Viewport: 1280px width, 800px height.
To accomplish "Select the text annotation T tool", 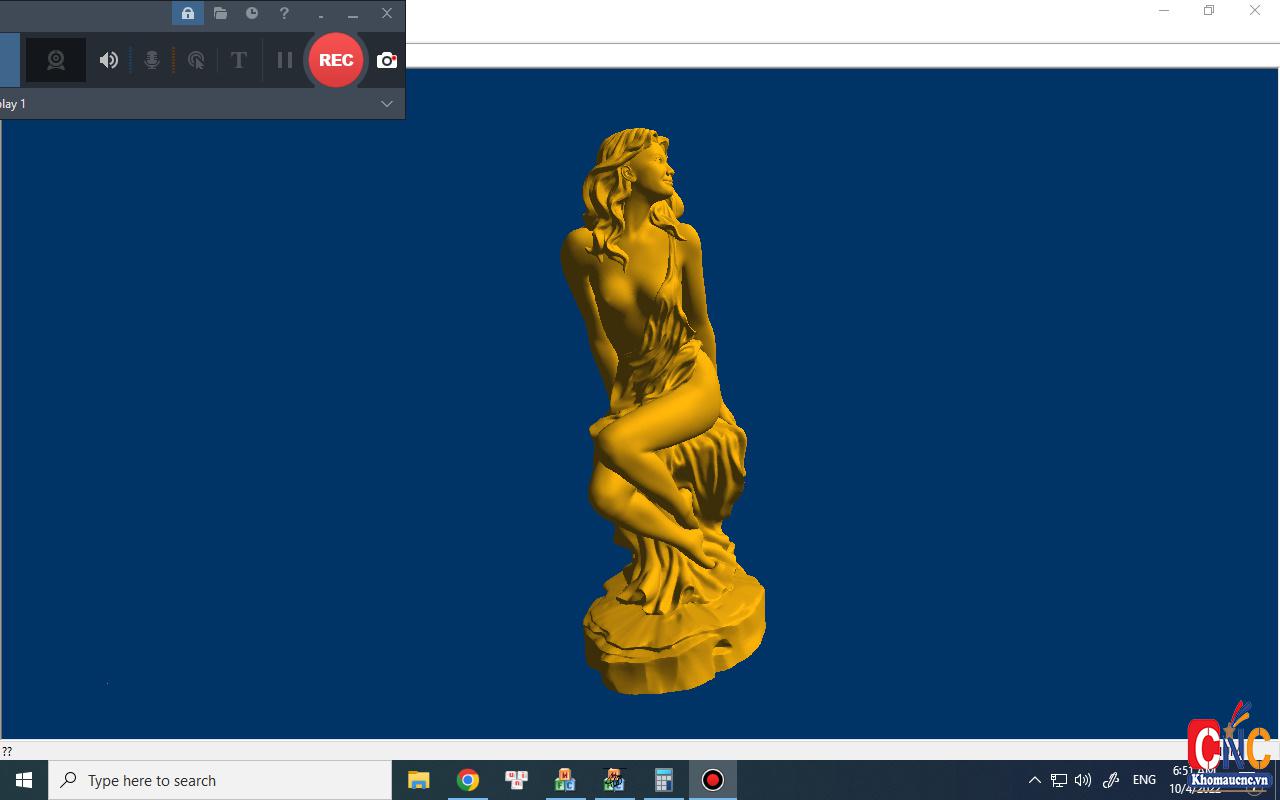I will click(238, 60).
